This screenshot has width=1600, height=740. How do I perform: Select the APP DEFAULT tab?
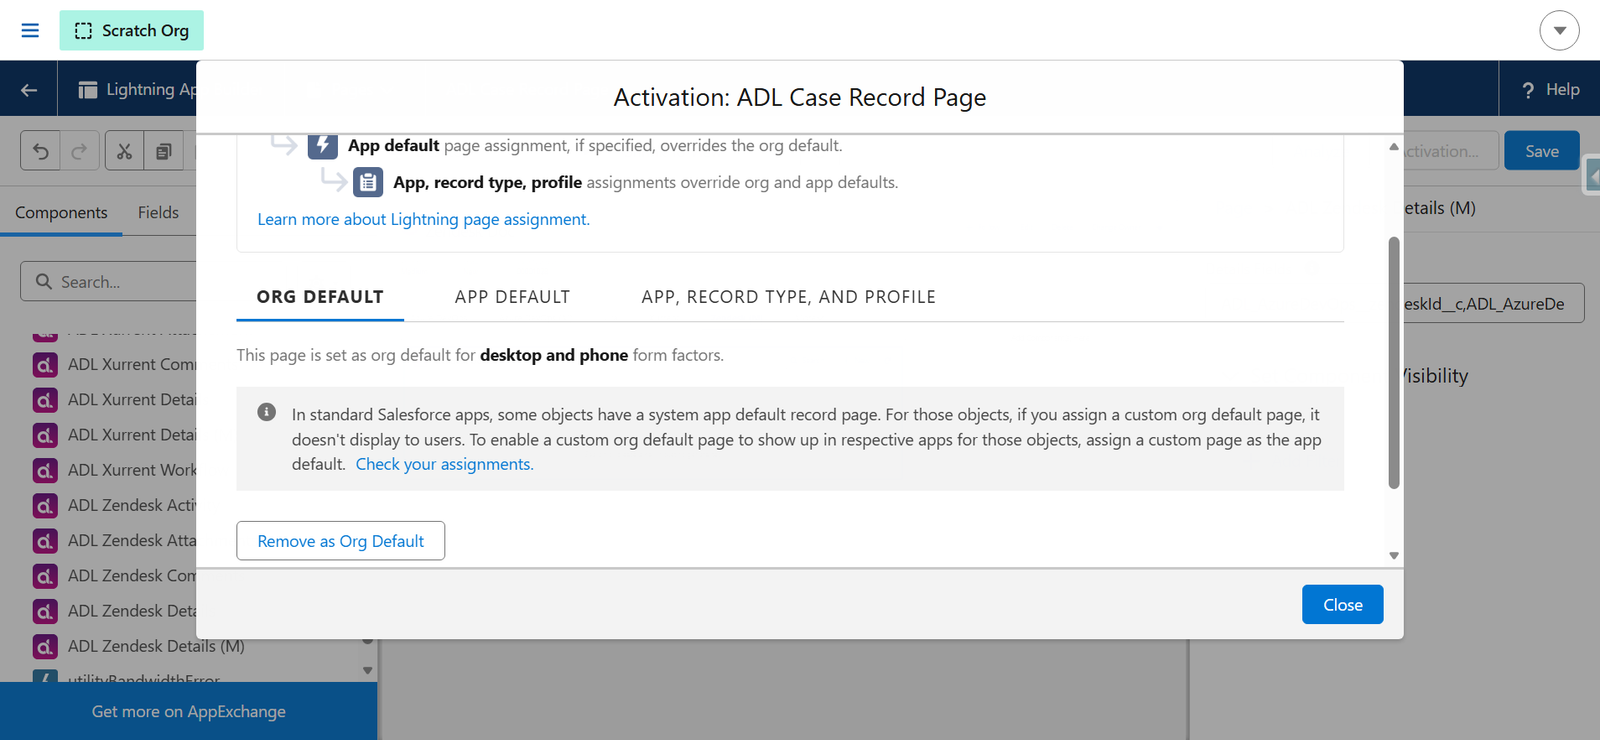click(512, 297)
